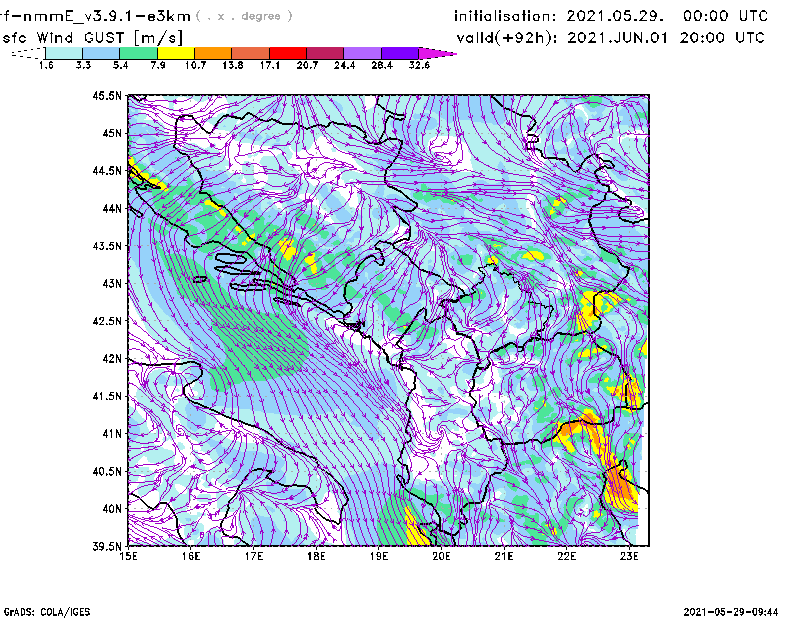This screenshot has width=800, height=618.
Task: Click the 18E longitude label
Action: click(316, 556)
